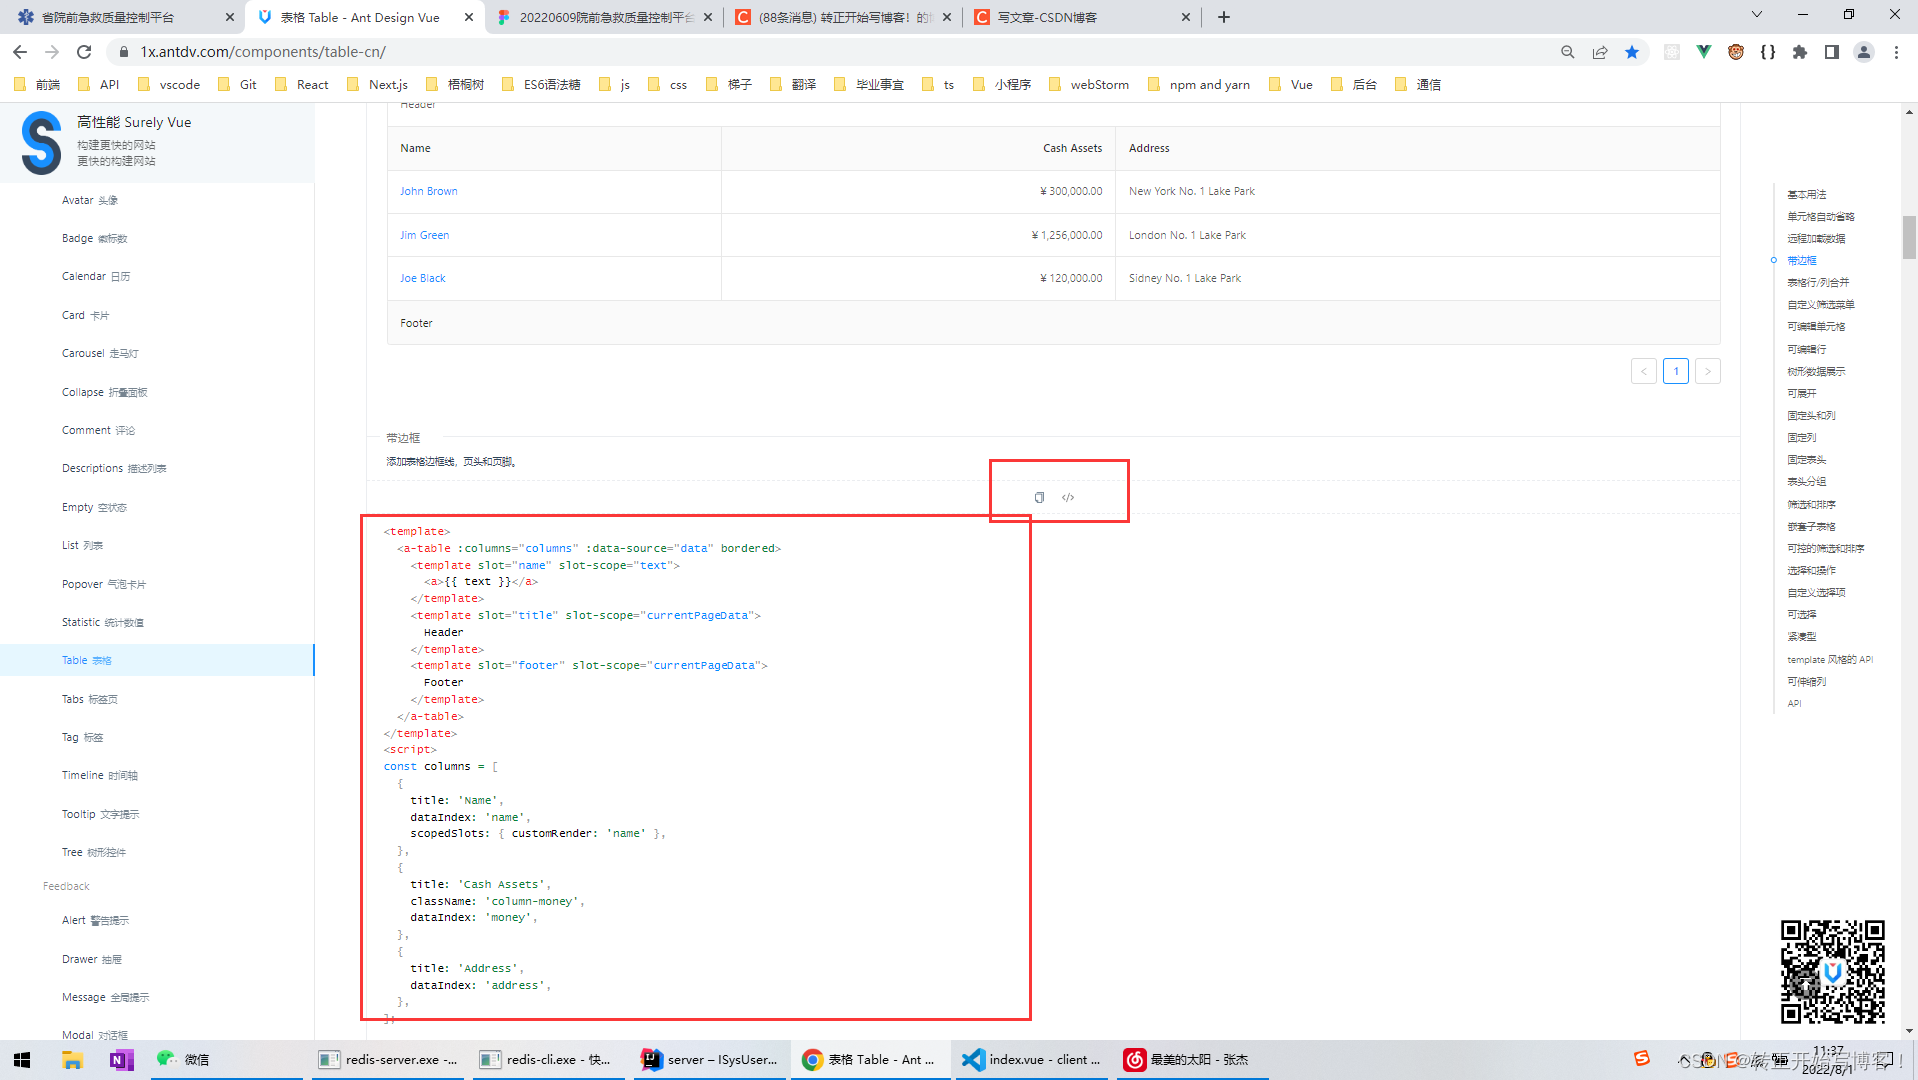Image resolution: width=1918 pixels, height=1080 pixels.
Task: Open Chrome three-dot menu
Action: (x=1896, y=52)
